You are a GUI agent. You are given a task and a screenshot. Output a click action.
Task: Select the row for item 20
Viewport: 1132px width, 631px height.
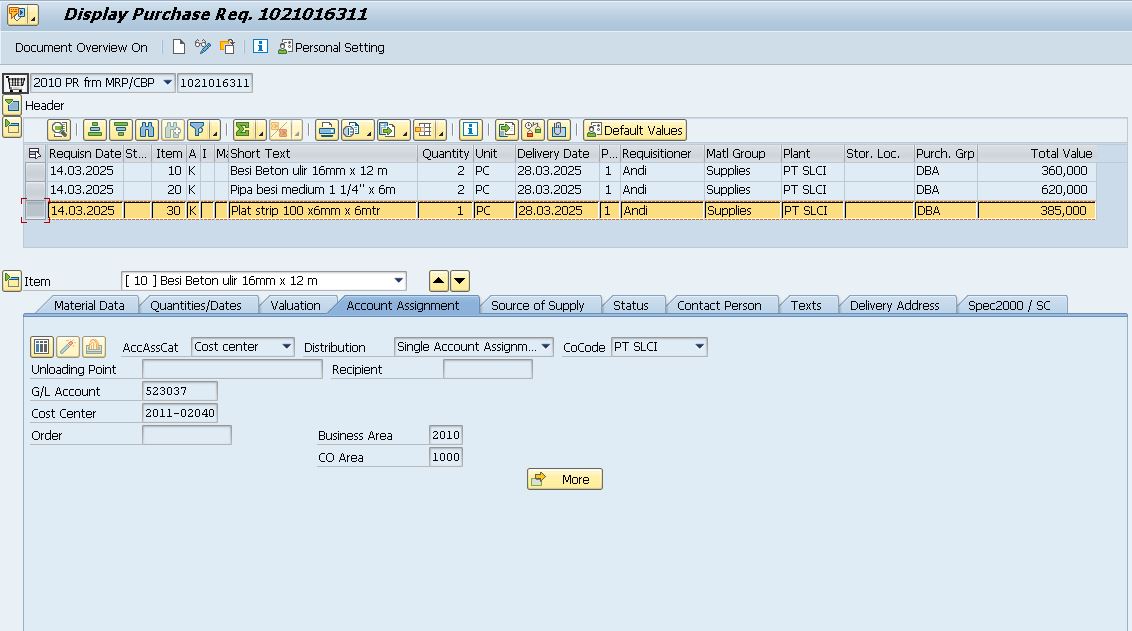point(35,190)
